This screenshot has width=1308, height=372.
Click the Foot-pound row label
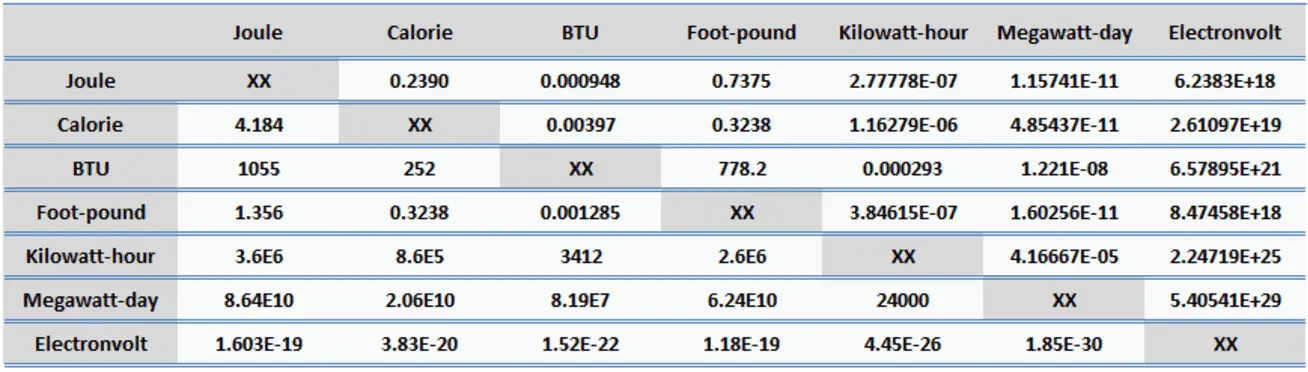90,212
